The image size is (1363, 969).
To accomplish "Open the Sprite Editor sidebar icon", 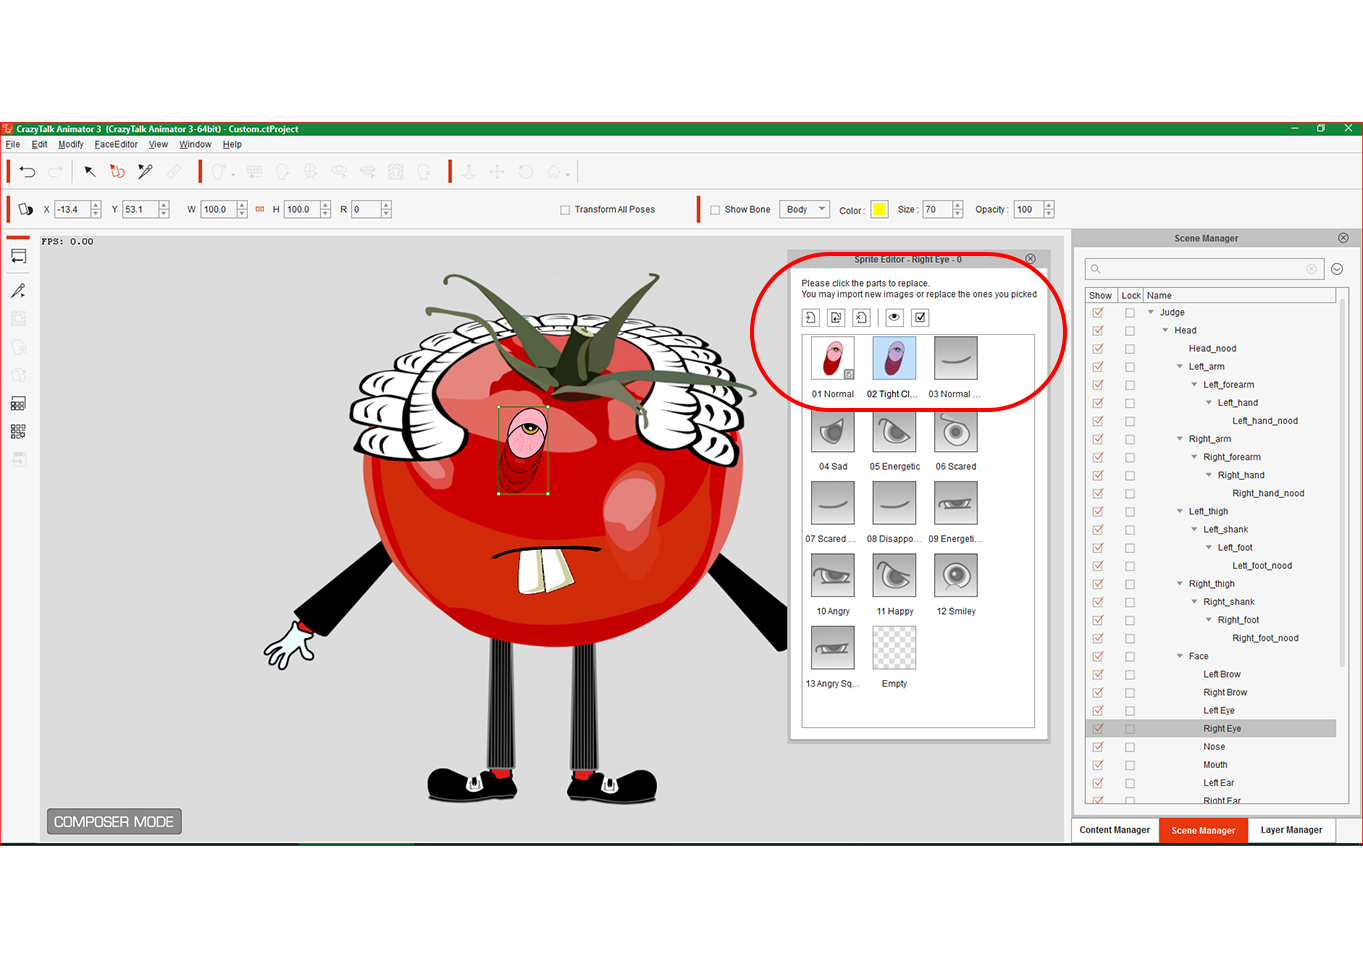I will coord(18,404).
